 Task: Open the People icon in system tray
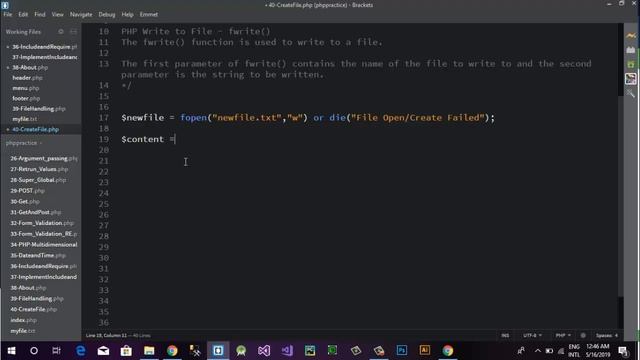[x=521, y=351]
